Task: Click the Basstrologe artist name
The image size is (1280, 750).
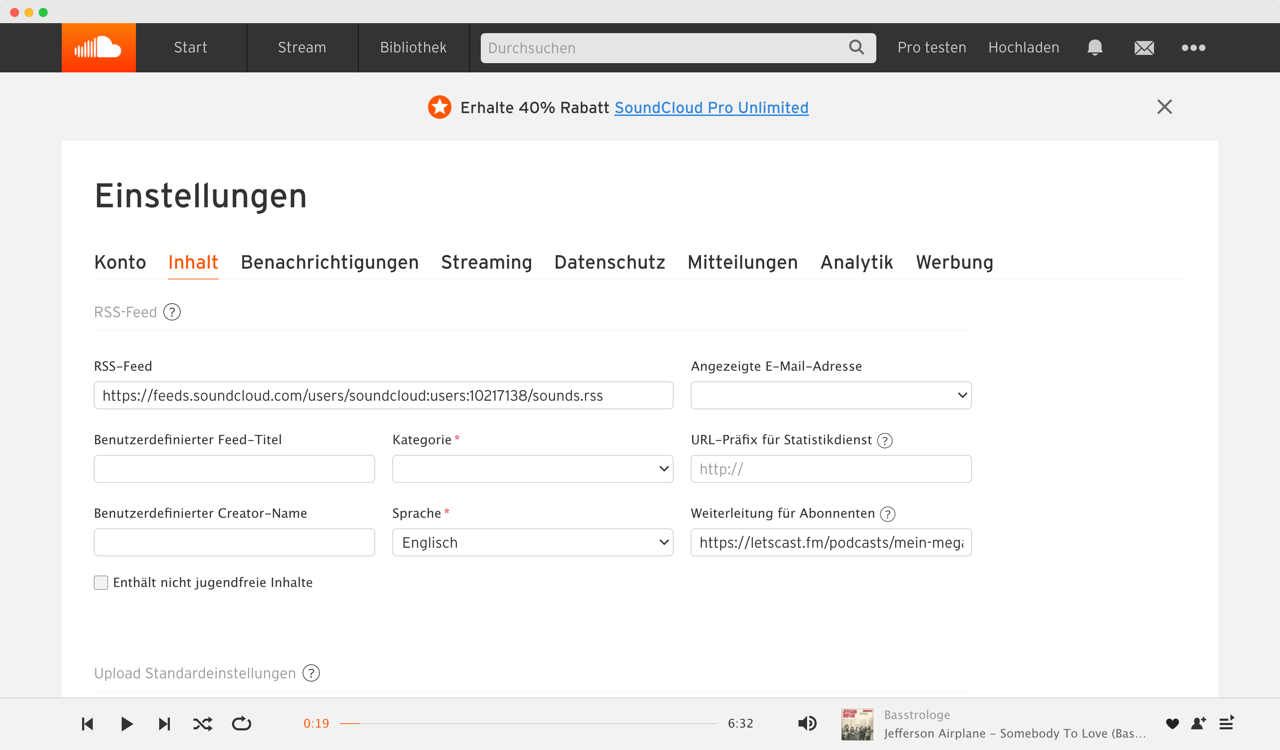Action: point(917,715)
